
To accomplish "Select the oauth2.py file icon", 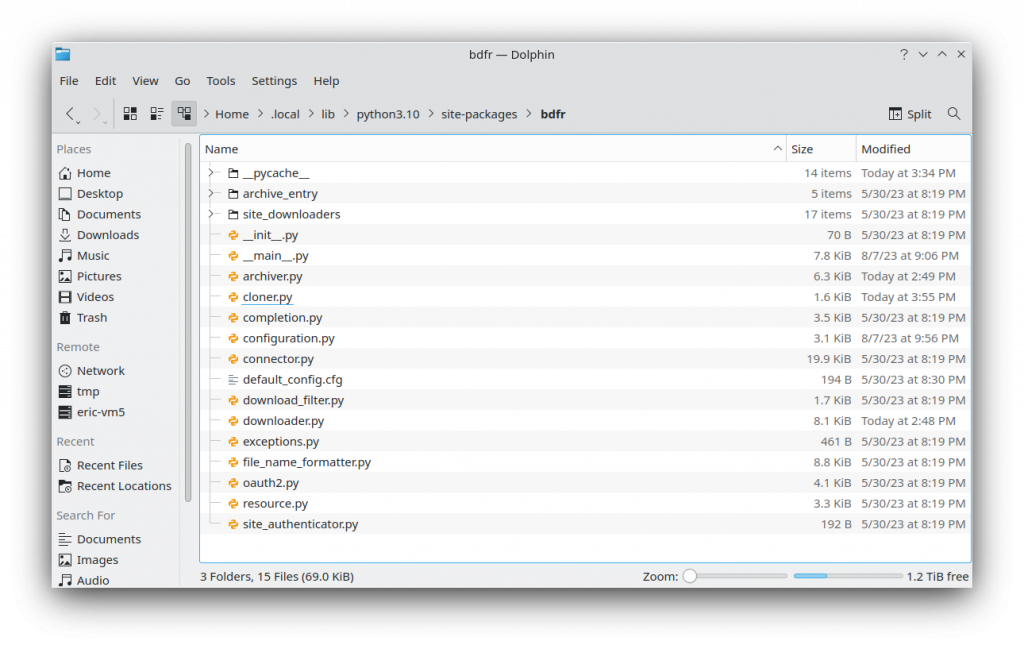I will click(x=233, y=483).
